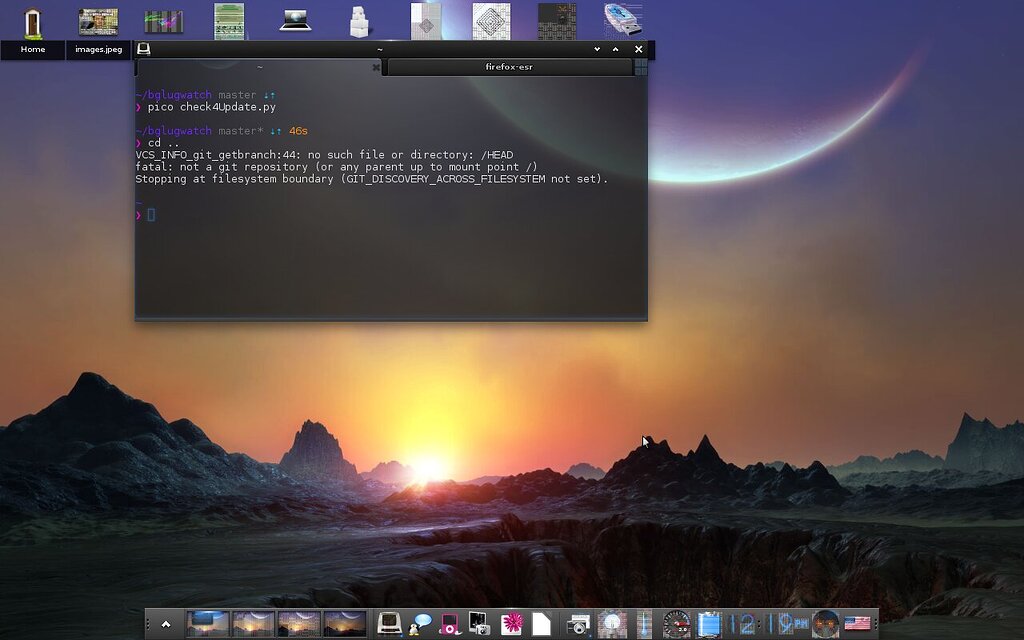The height and width of the screenshot is (640, 1024).
Task: Shade the terminal window with the up chevron
Action: 615,48
